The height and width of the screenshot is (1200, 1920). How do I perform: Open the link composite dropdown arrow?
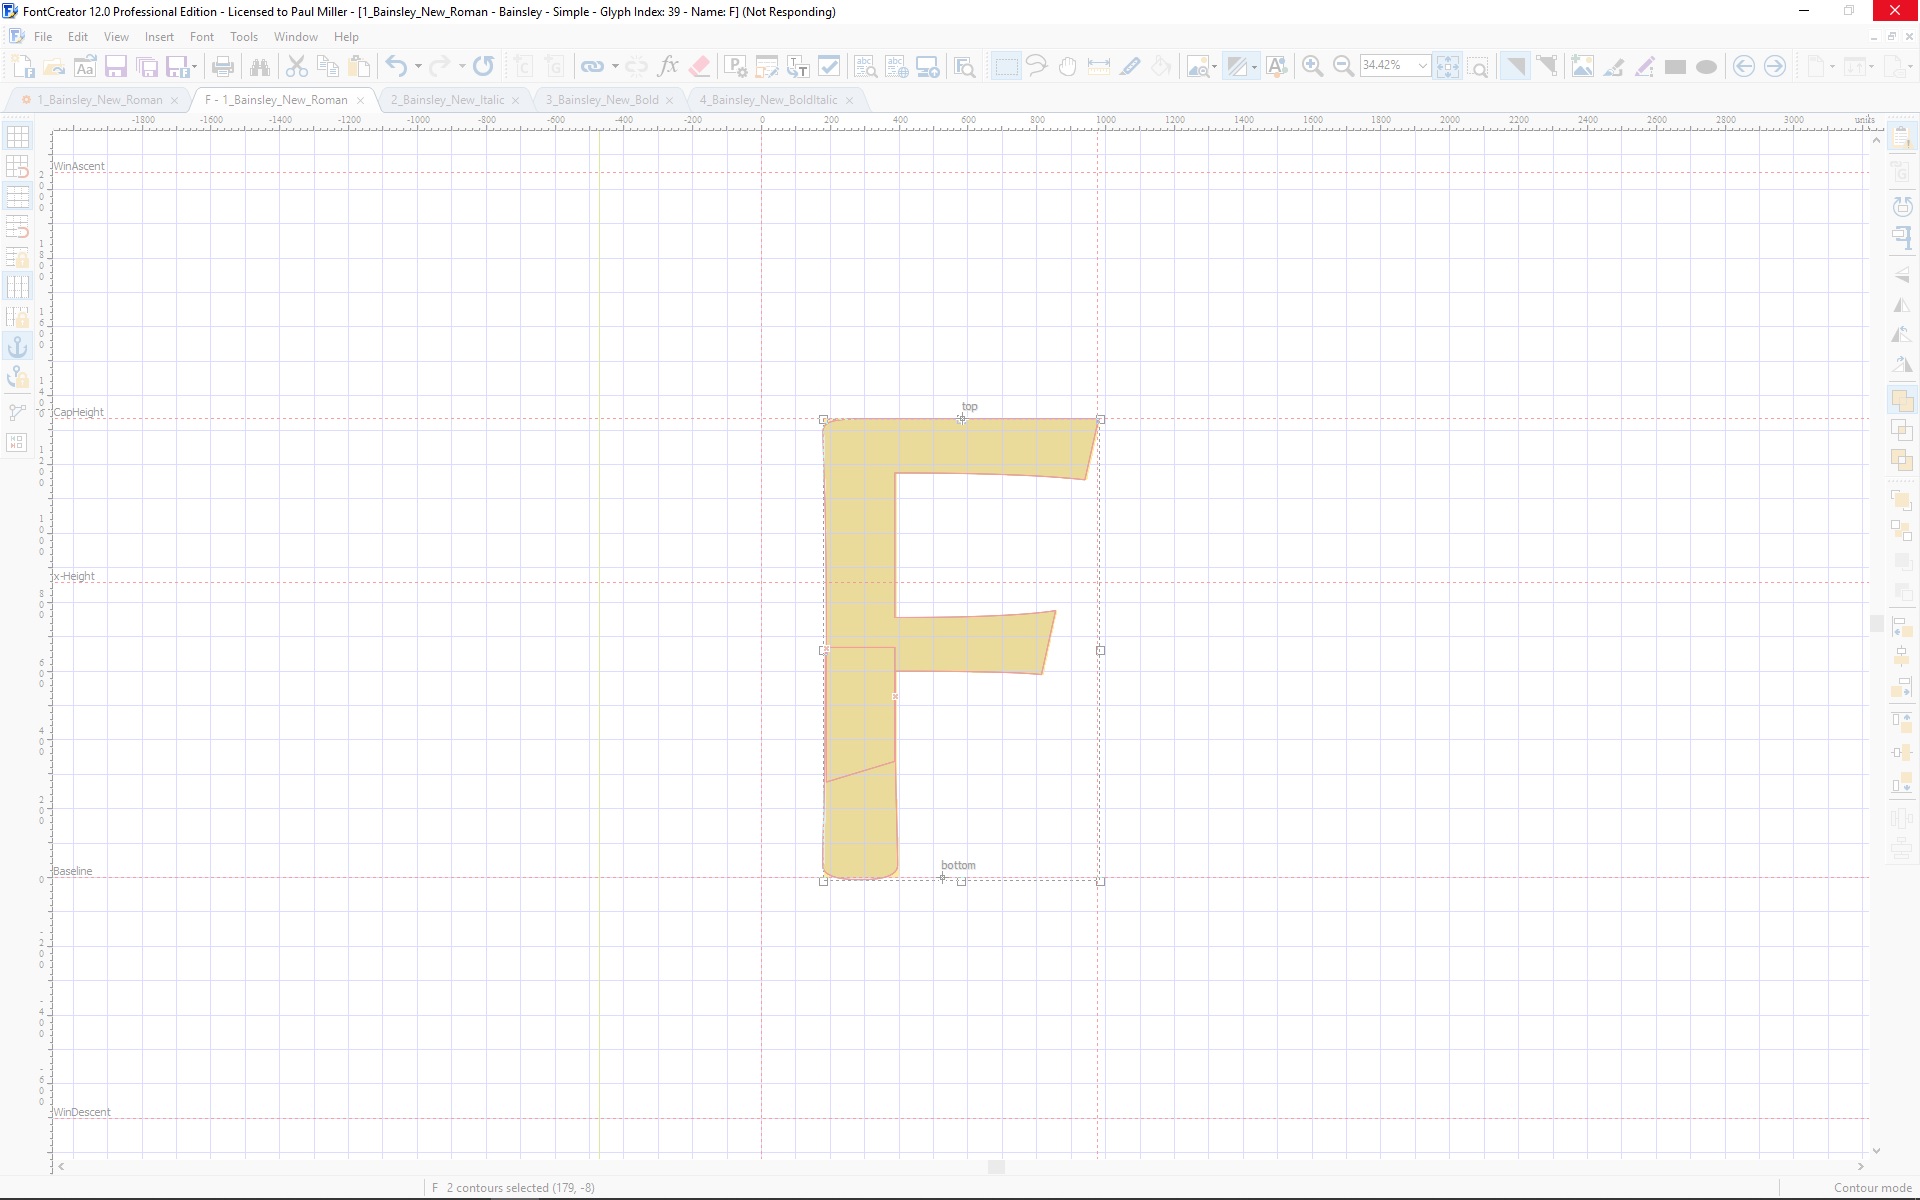click(x=615, y=67)
